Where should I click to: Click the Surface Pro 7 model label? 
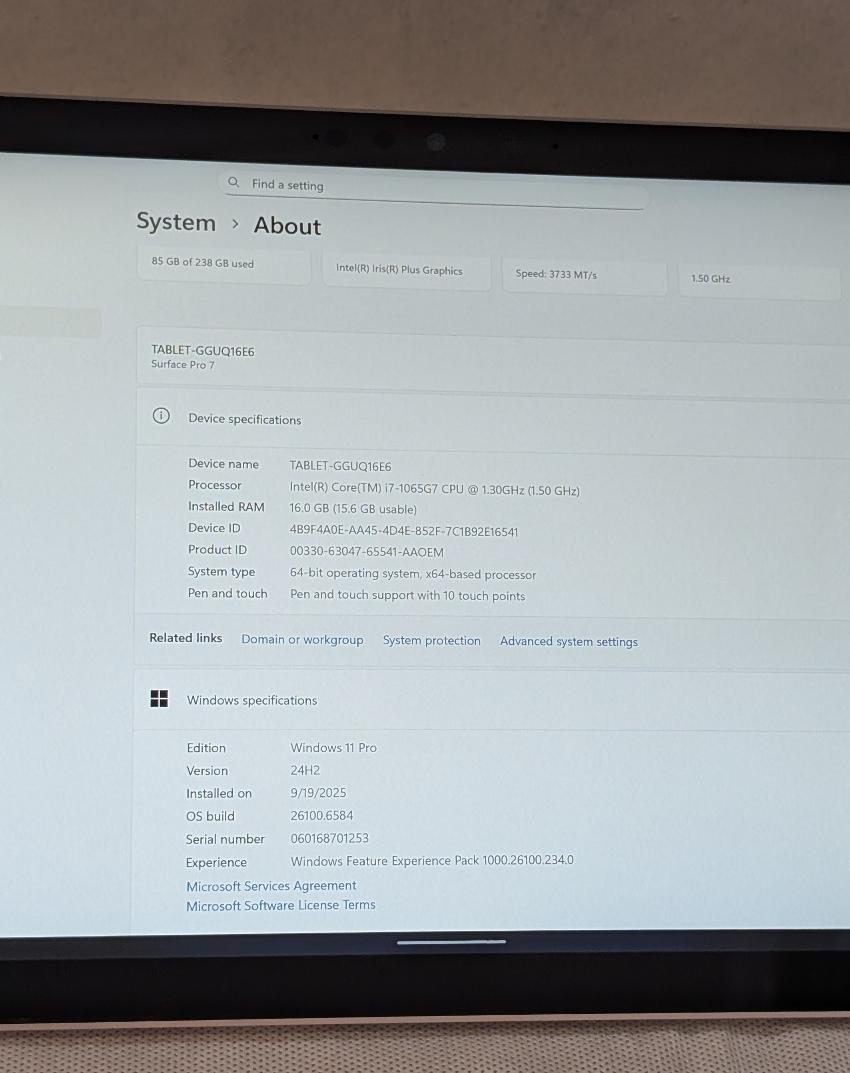(183, 365)
